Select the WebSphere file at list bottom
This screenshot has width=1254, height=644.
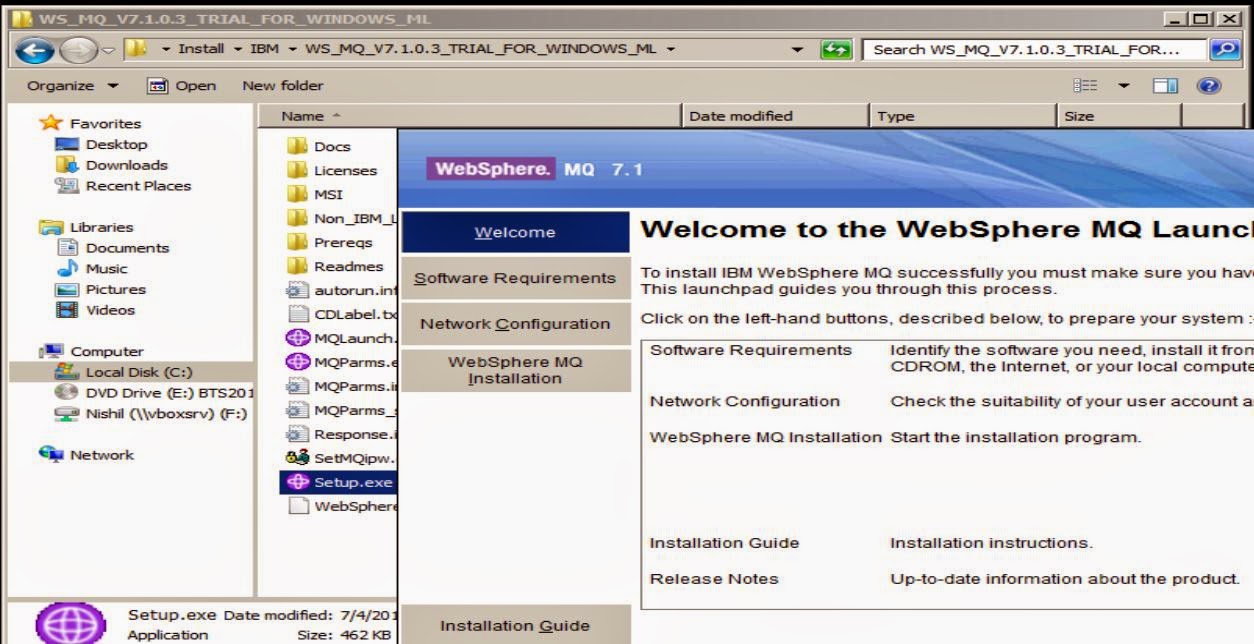click(341, 506)
